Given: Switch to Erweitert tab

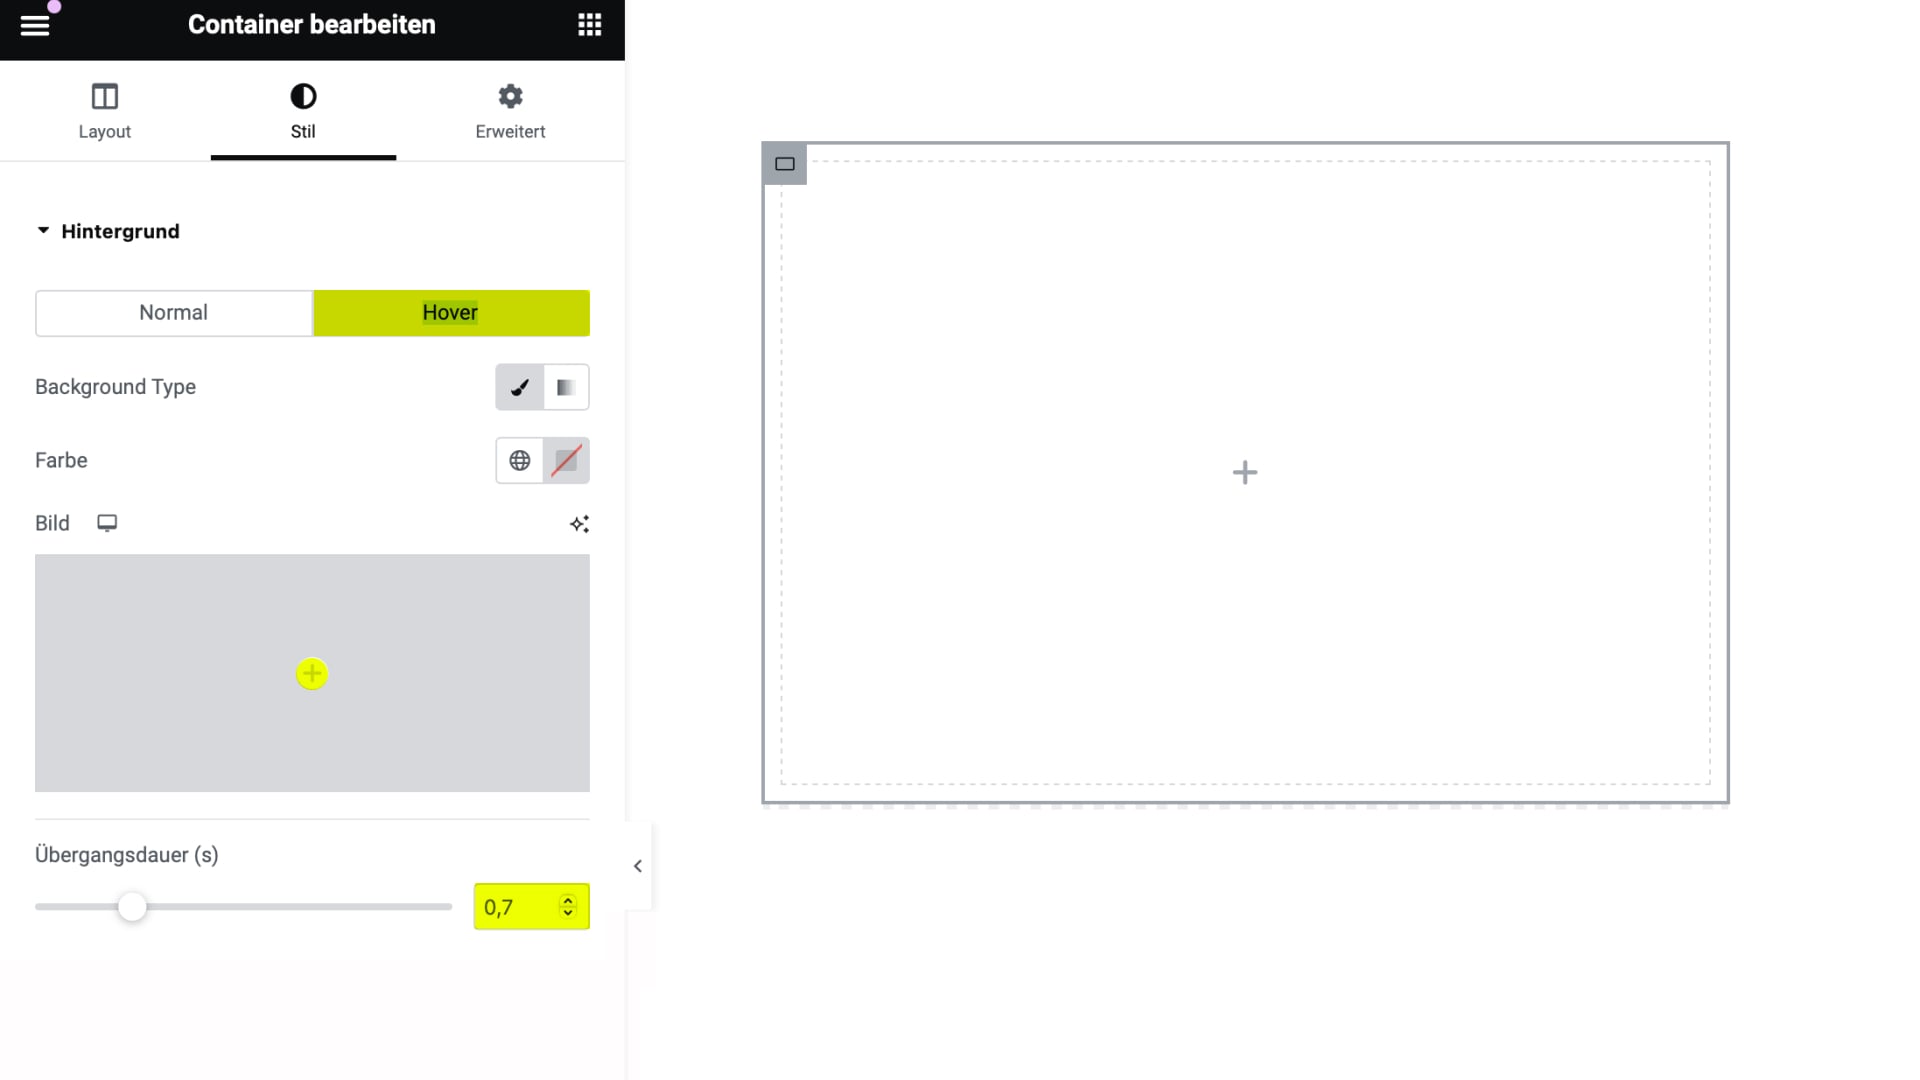Looking at the screenshot, I should coord(510,111).
